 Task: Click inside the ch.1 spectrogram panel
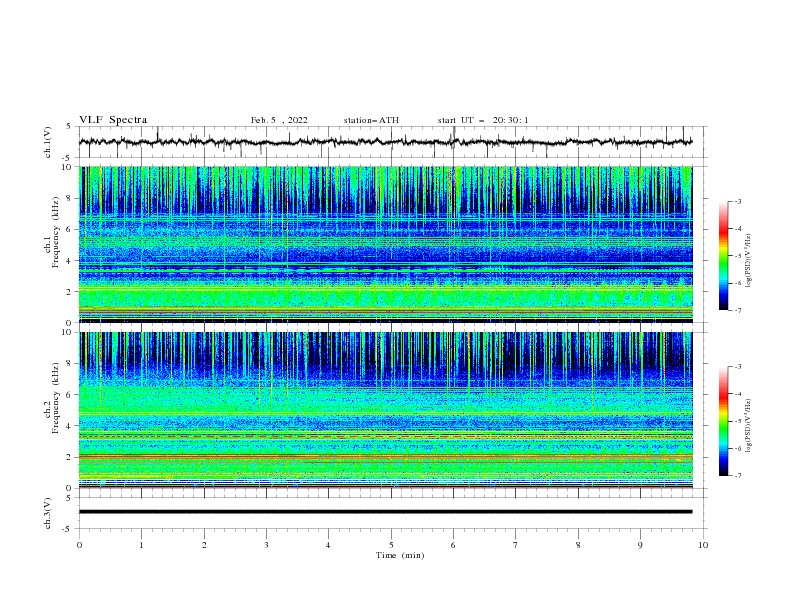[385, 244]
